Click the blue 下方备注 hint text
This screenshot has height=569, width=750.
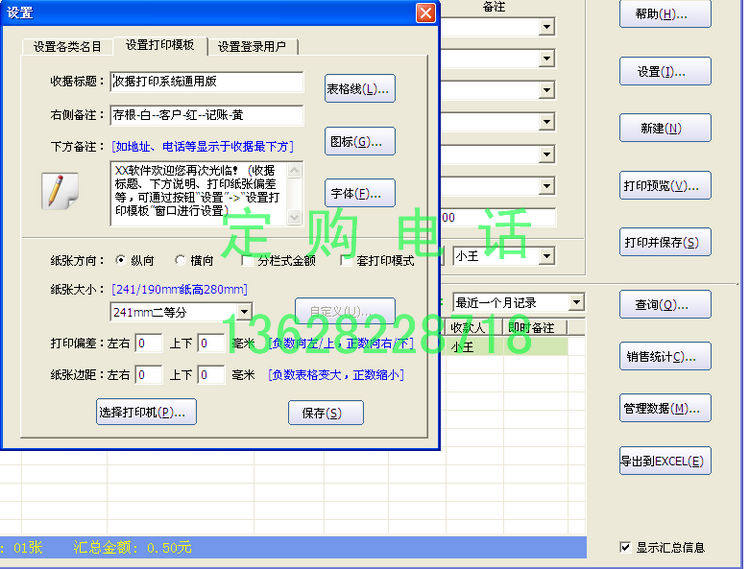(202, 146)
